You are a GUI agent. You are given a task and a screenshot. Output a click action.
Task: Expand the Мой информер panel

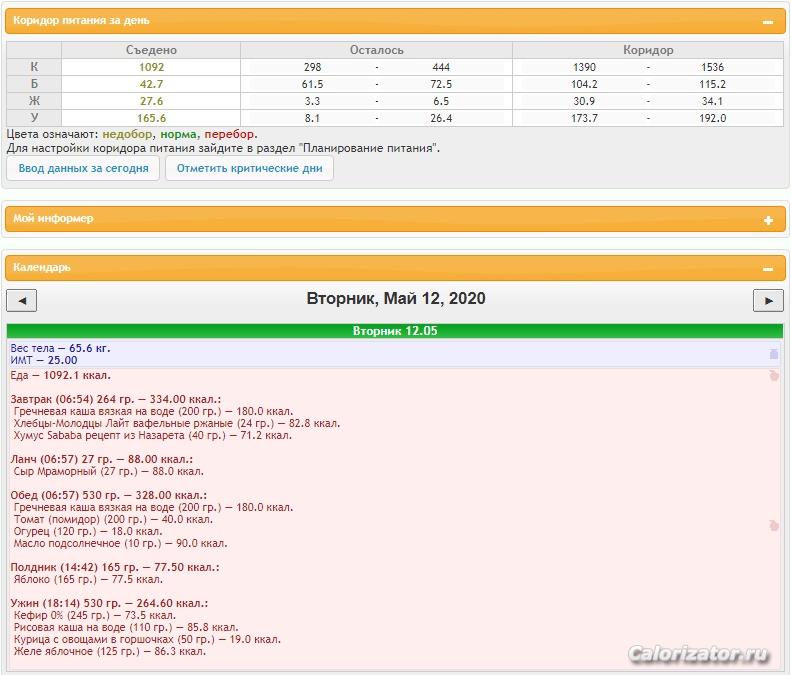[x=768, y=220]
